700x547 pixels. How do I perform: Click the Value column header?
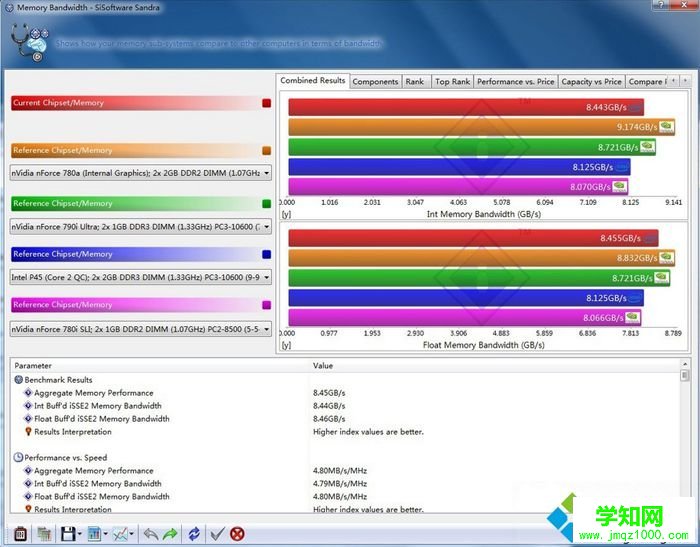point(495,366)
